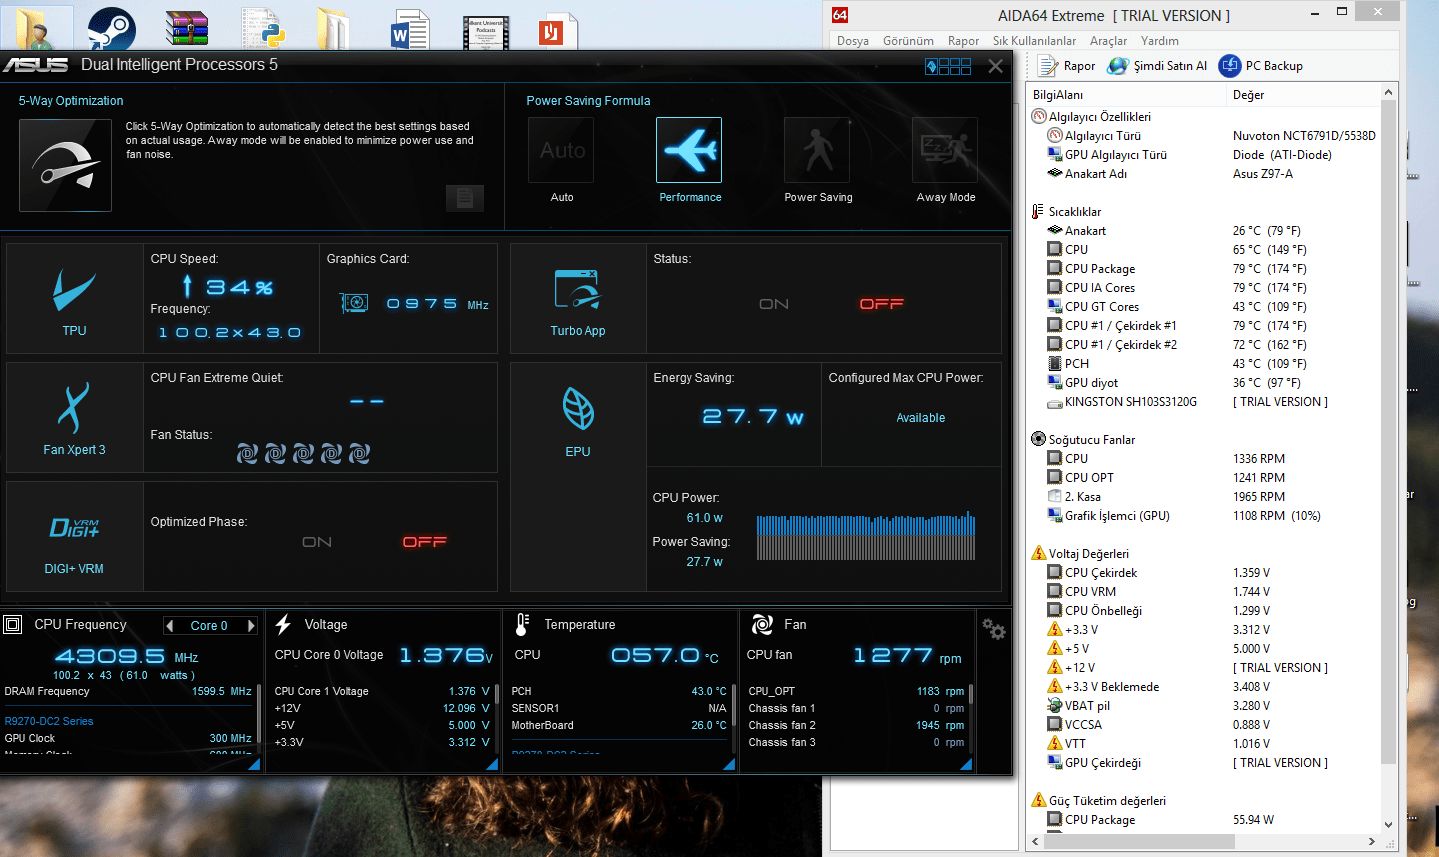Open the DIGI+ VRM panel
The height and width of the screenshot is (857, 1439).
[x=74, y=537]
